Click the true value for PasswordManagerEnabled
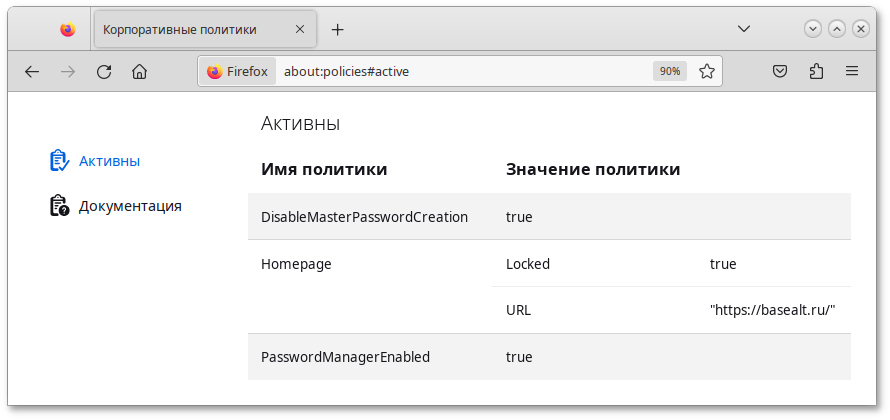Screen dimensions: 890x420 (x=519, y=357)
